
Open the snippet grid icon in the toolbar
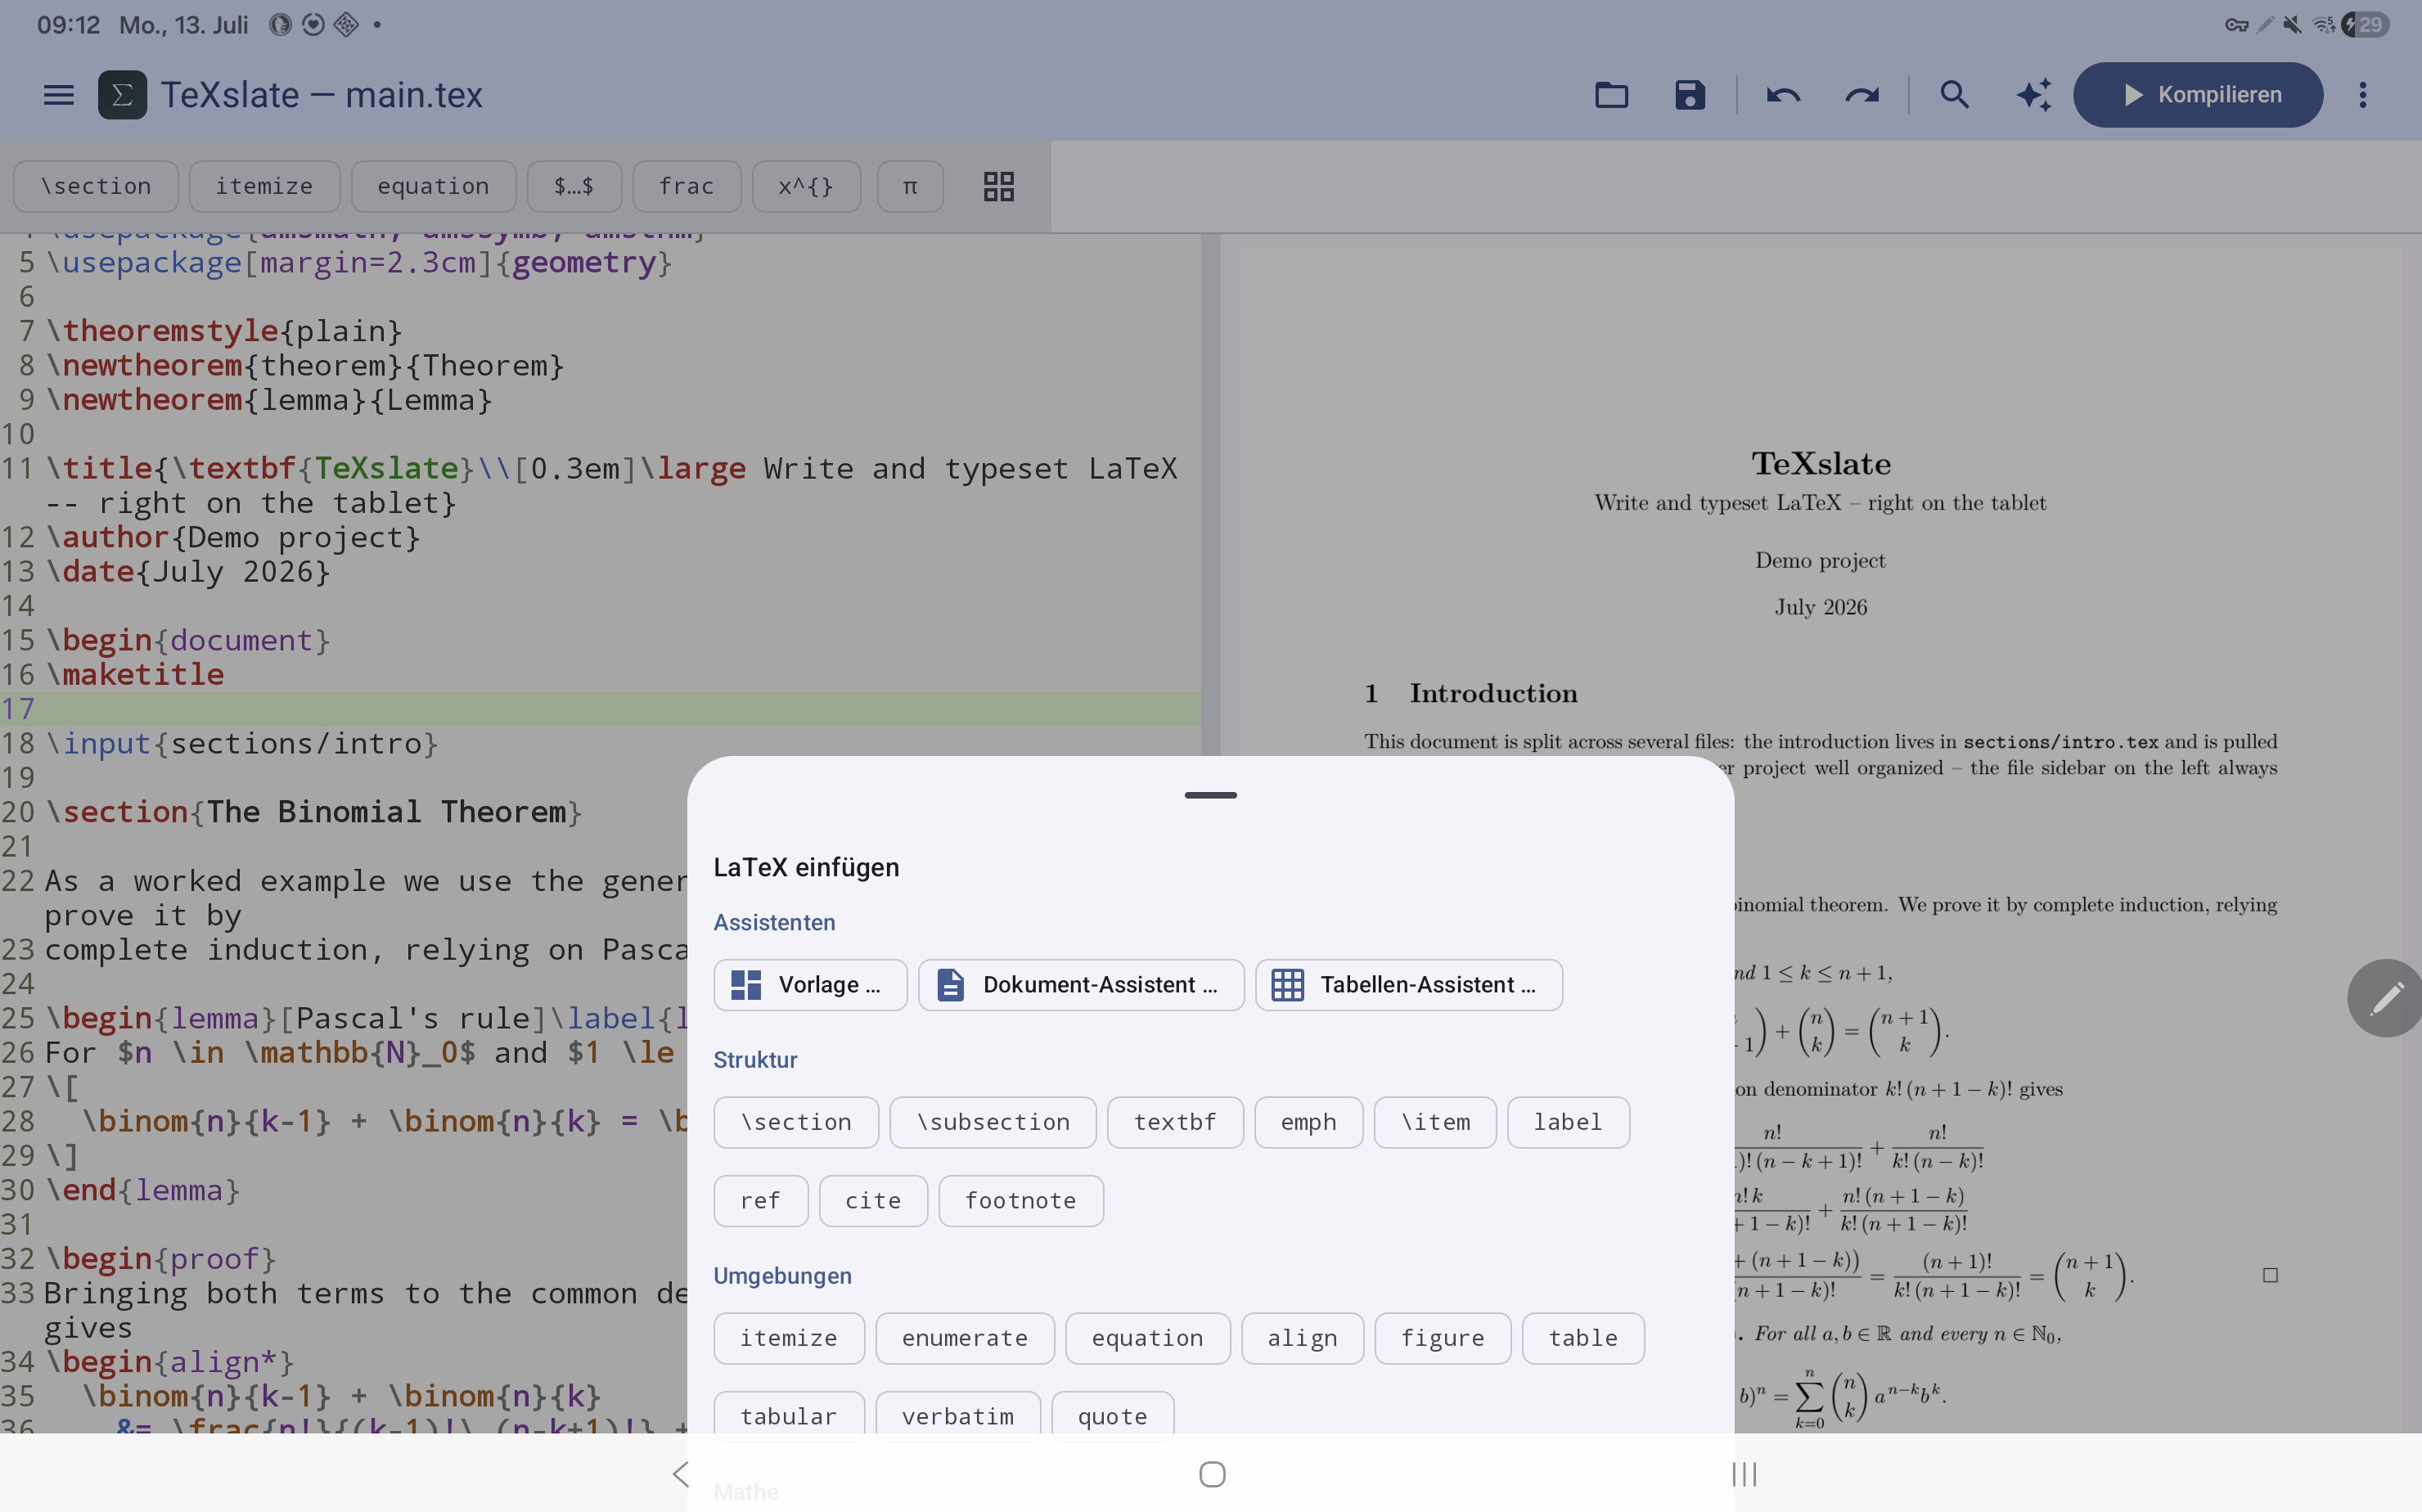(x=998, y=186)
